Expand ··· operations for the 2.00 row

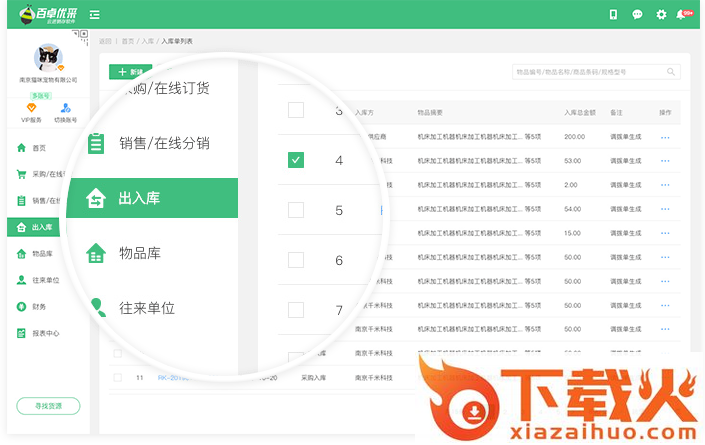(665, 185)
